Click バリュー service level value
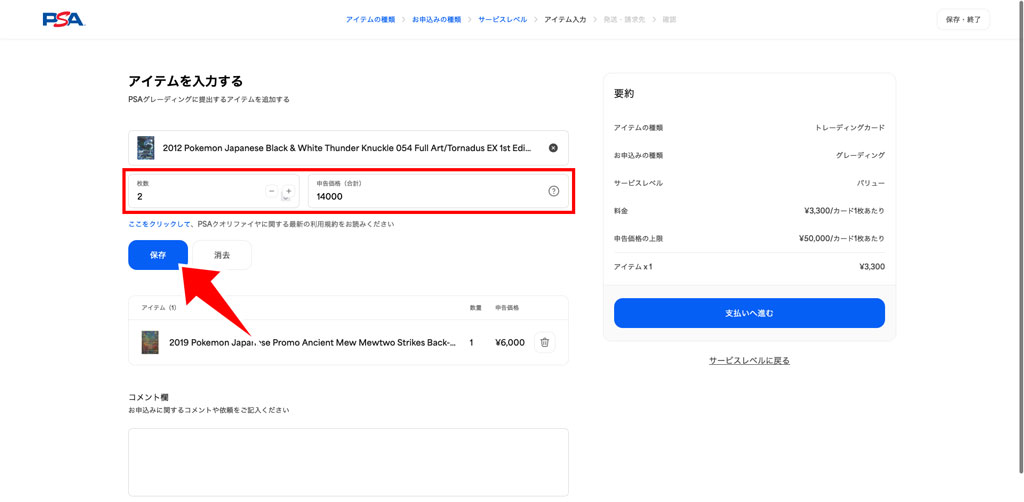Viewport: 1024px width, 502px height. point(871,183)
